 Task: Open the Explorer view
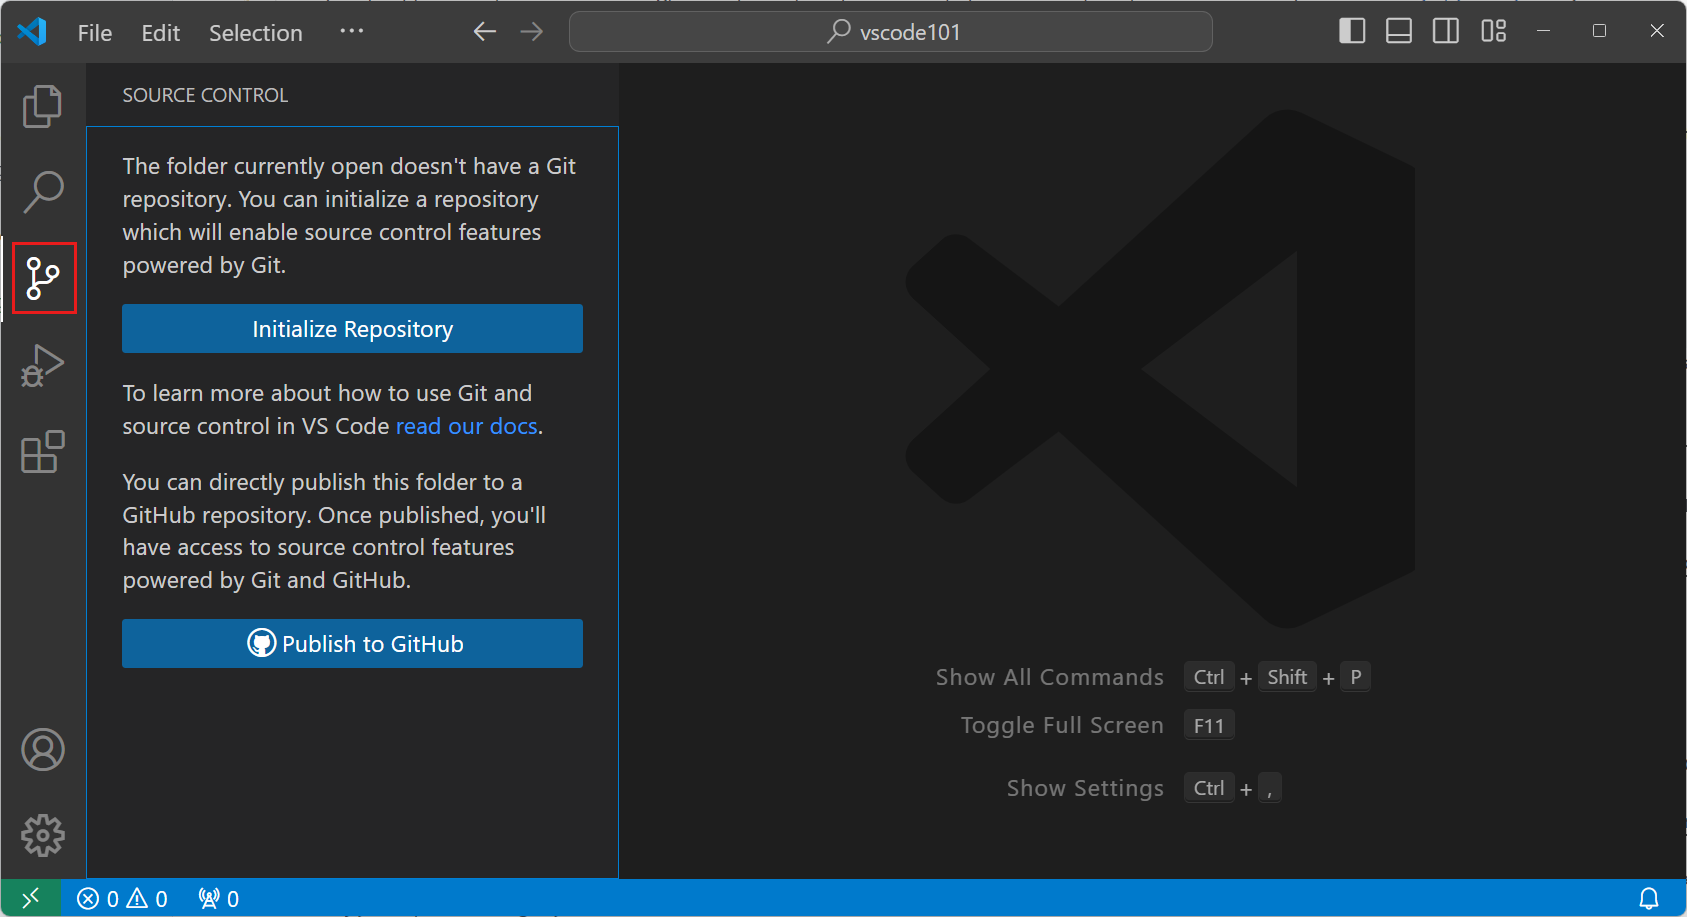coord(42,105)
